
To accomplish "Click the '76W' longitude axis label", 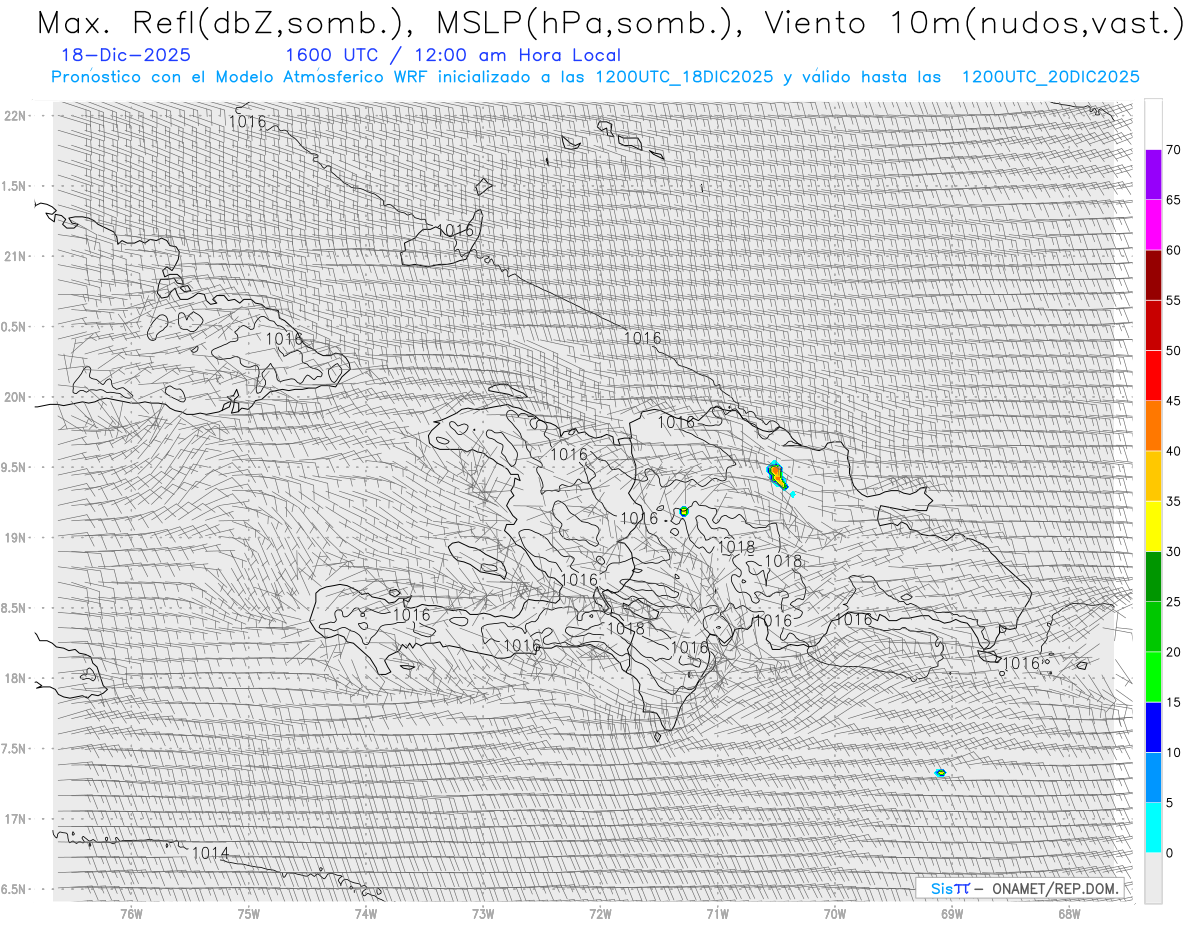I will point(131,913).
